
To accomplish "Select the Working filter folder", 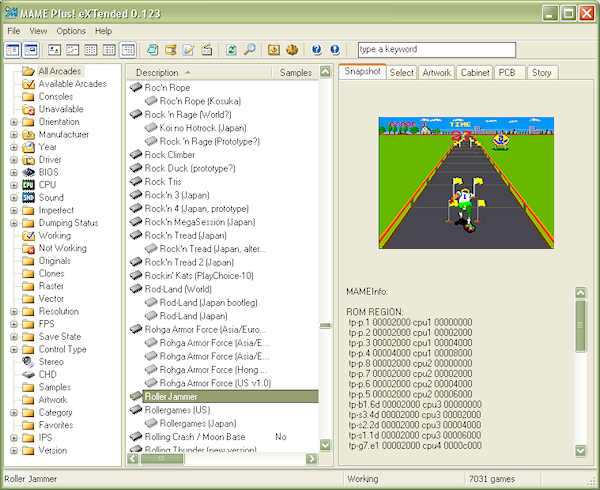I will (54, 236).
